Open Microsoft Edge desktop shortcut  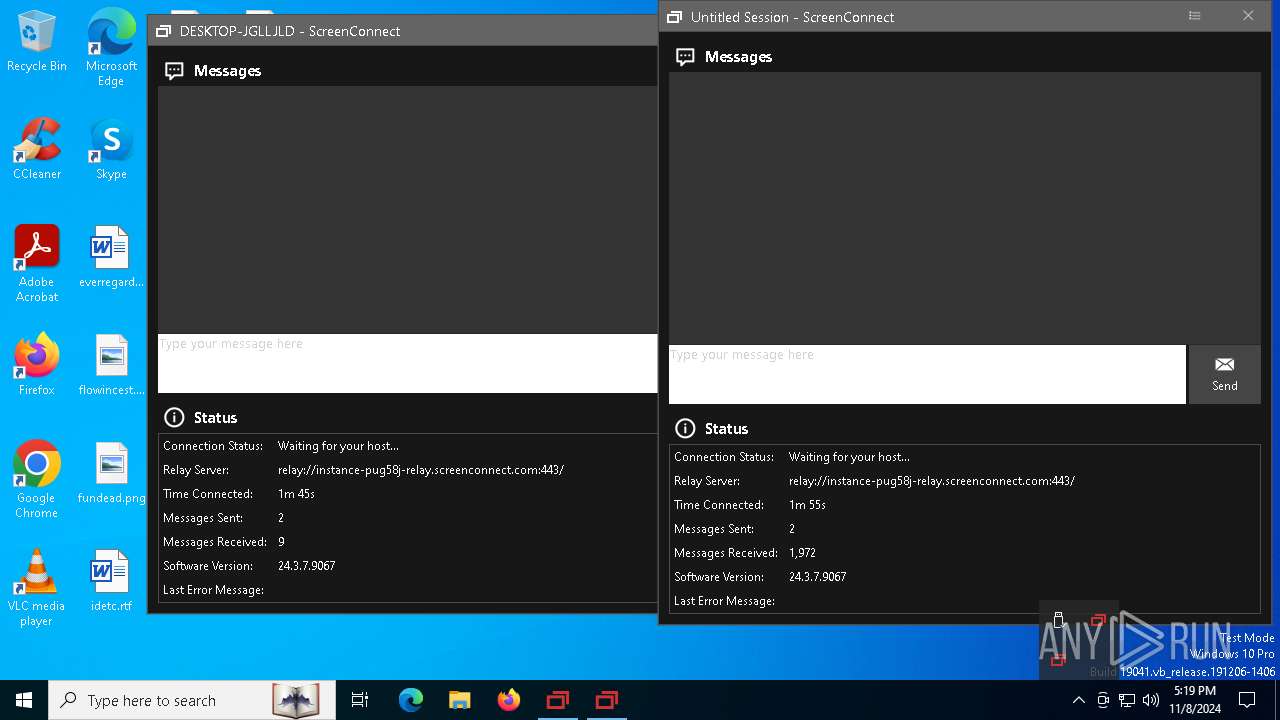coord(111,48)
